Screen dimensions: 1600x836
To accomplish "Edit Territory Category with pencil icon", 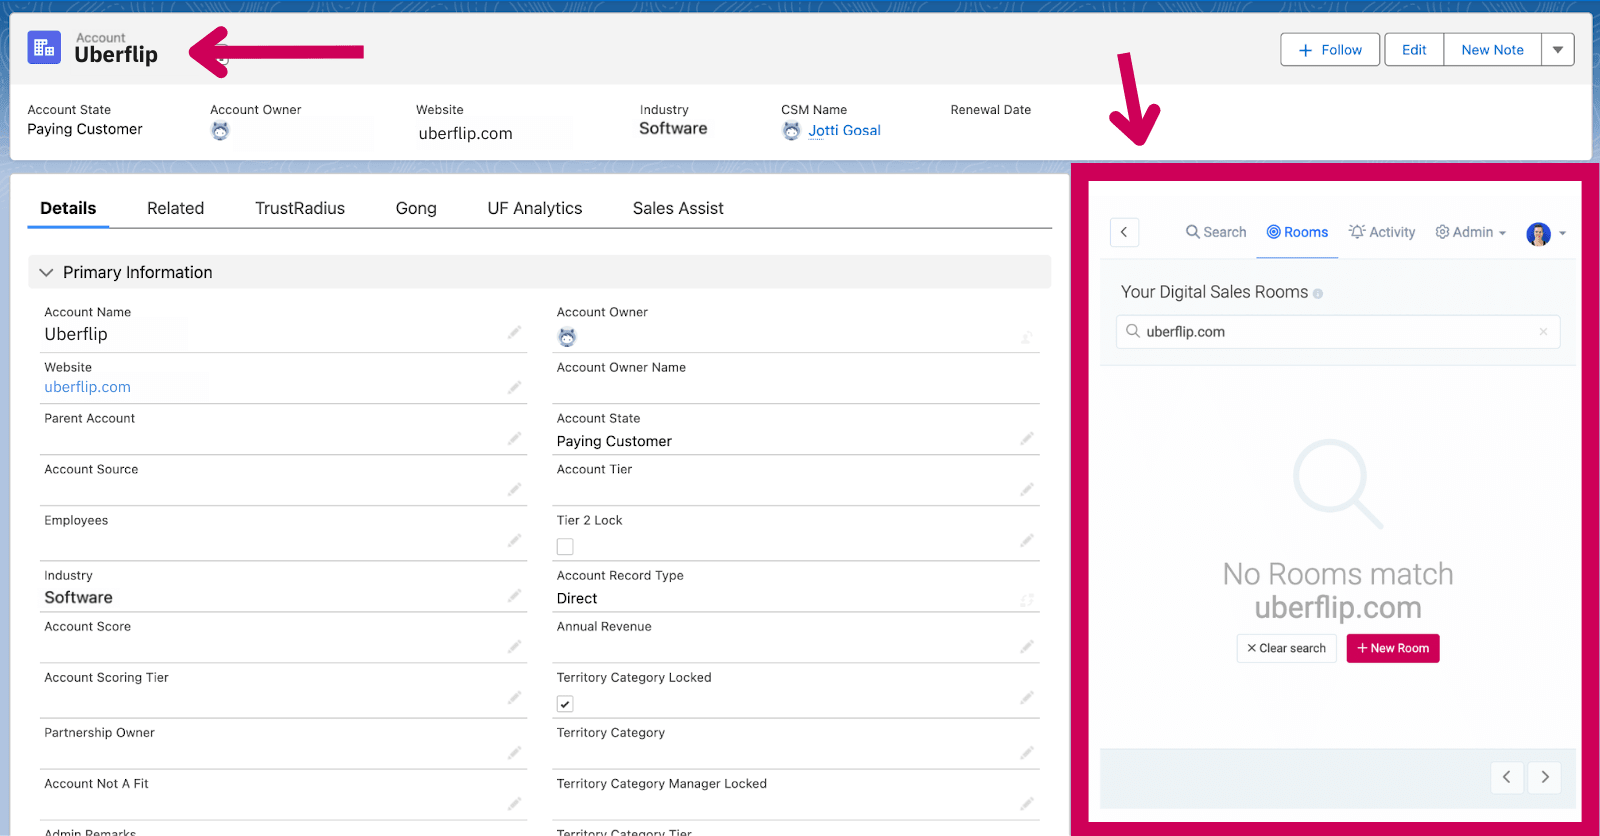I will (1027, 752).
